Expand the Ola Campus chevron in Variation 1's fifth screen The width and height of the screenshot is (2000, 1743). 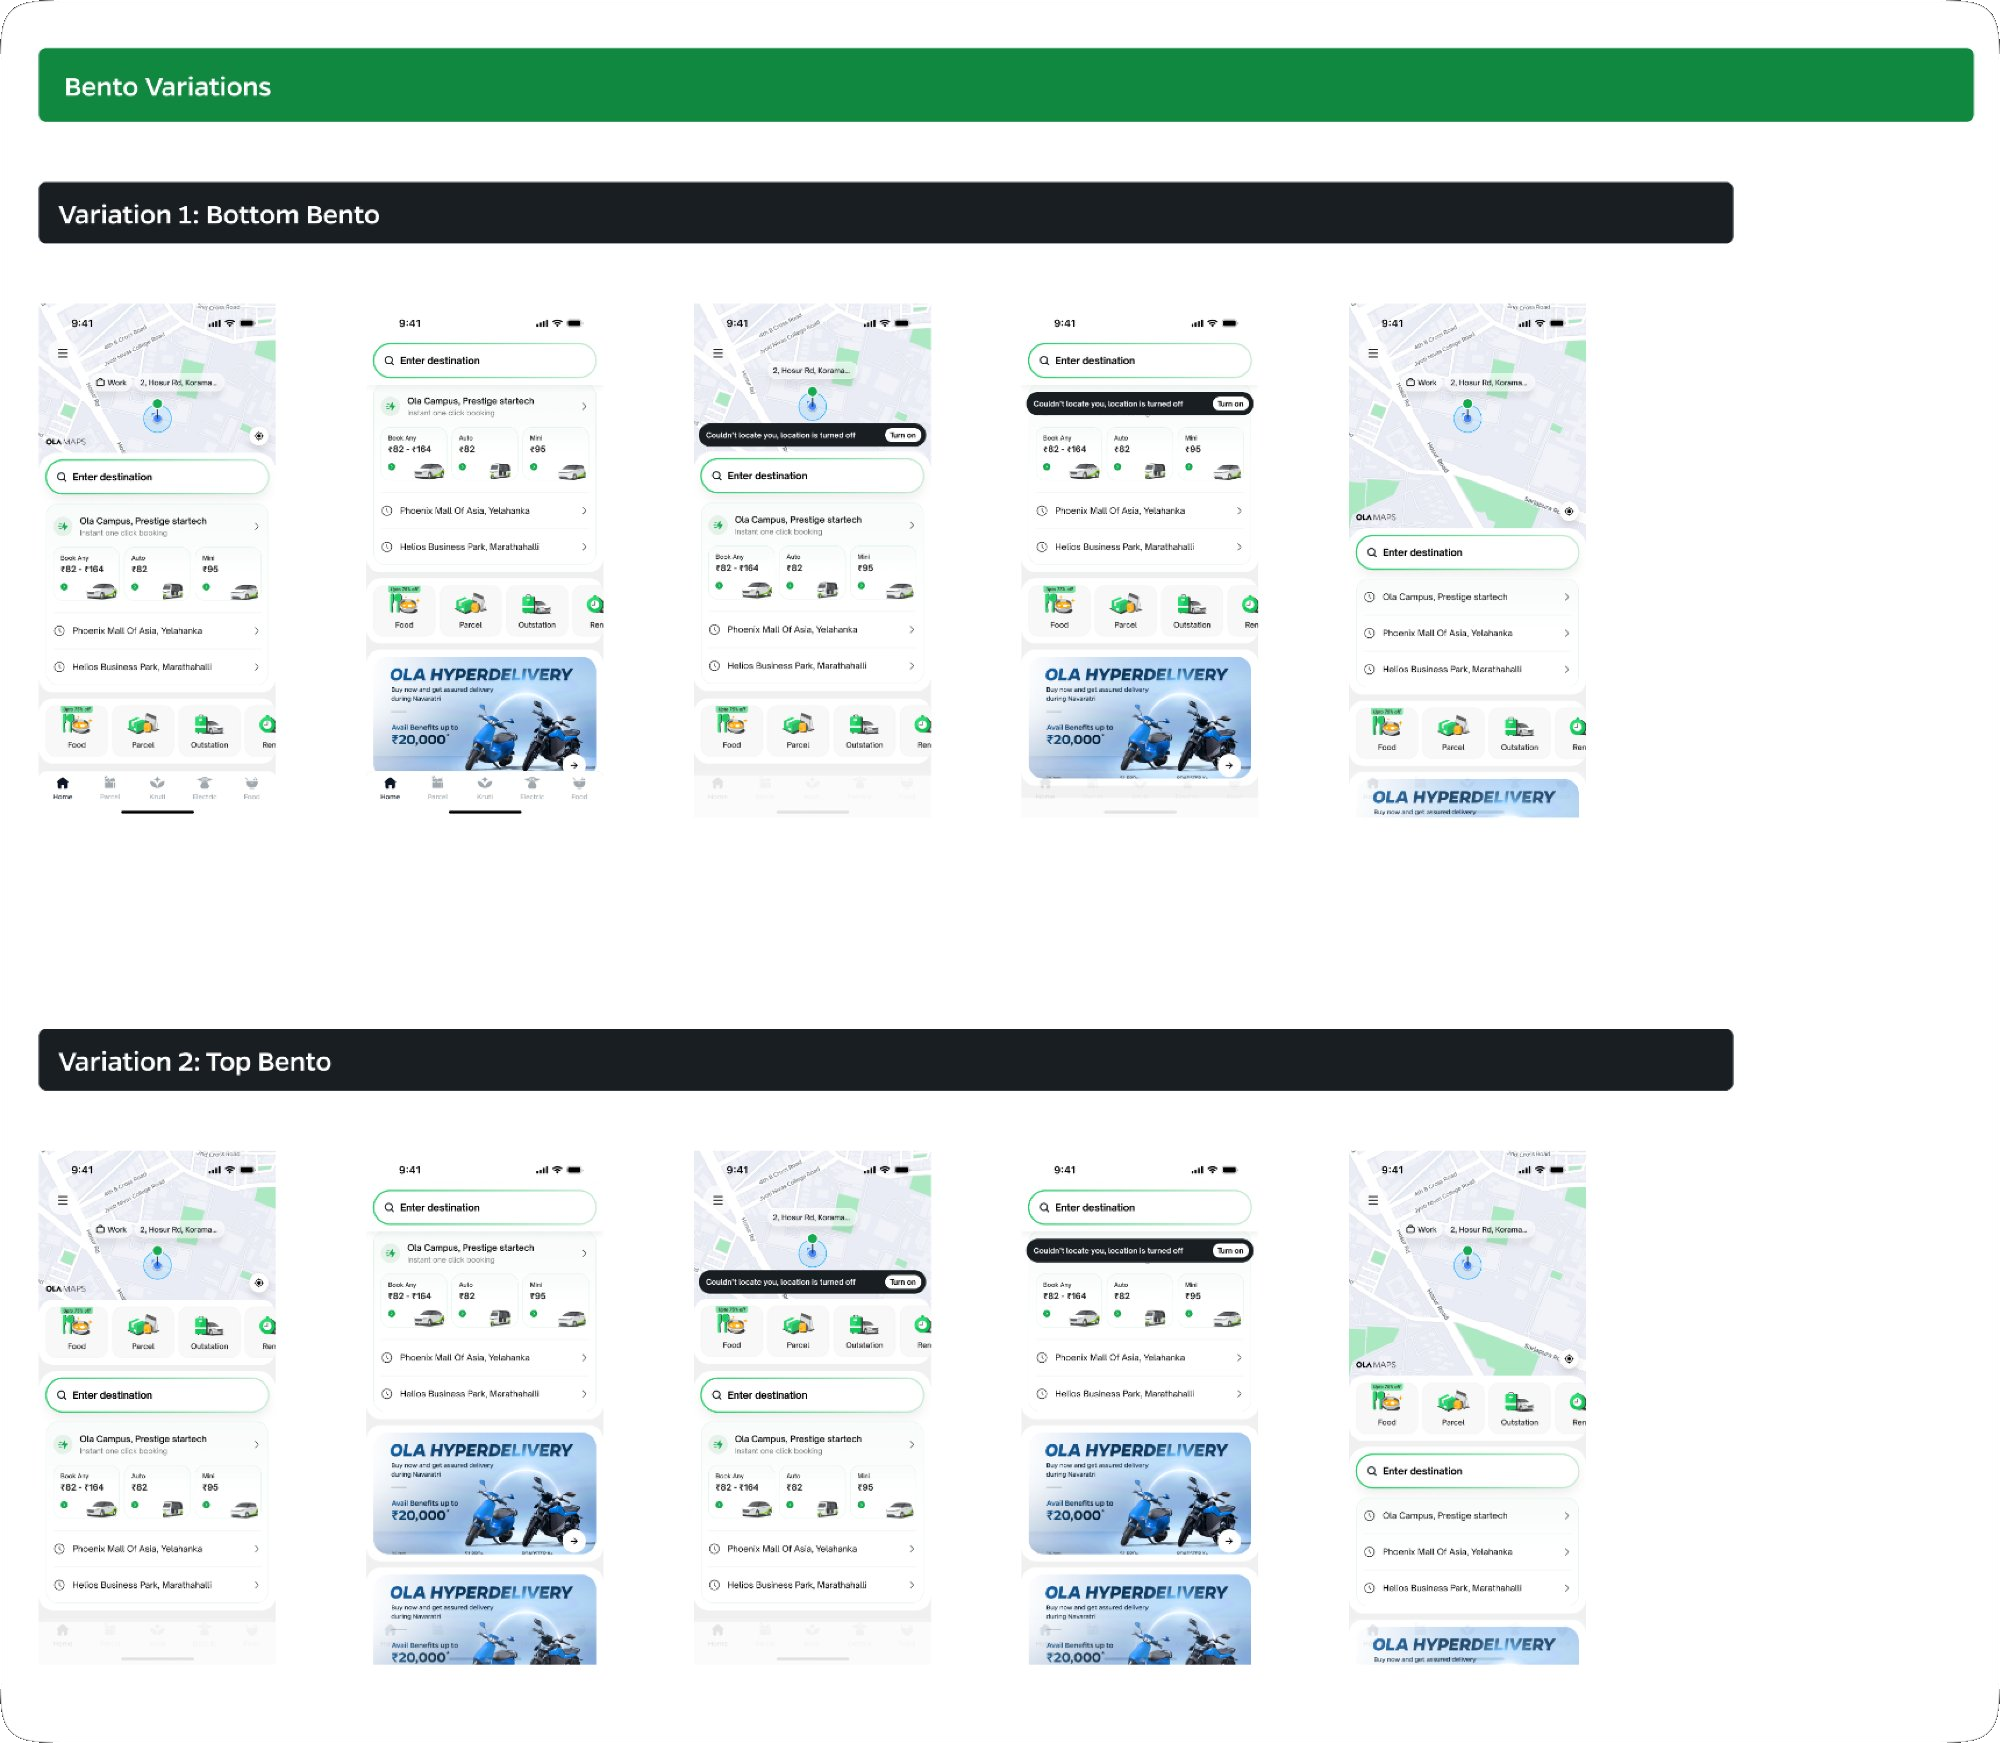coord(1567,597)
